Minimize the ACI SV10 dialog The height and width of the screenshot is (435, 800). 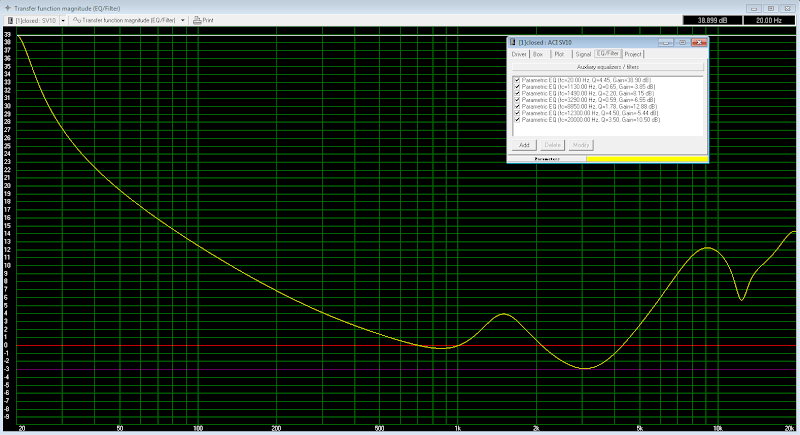coord(667,43)
